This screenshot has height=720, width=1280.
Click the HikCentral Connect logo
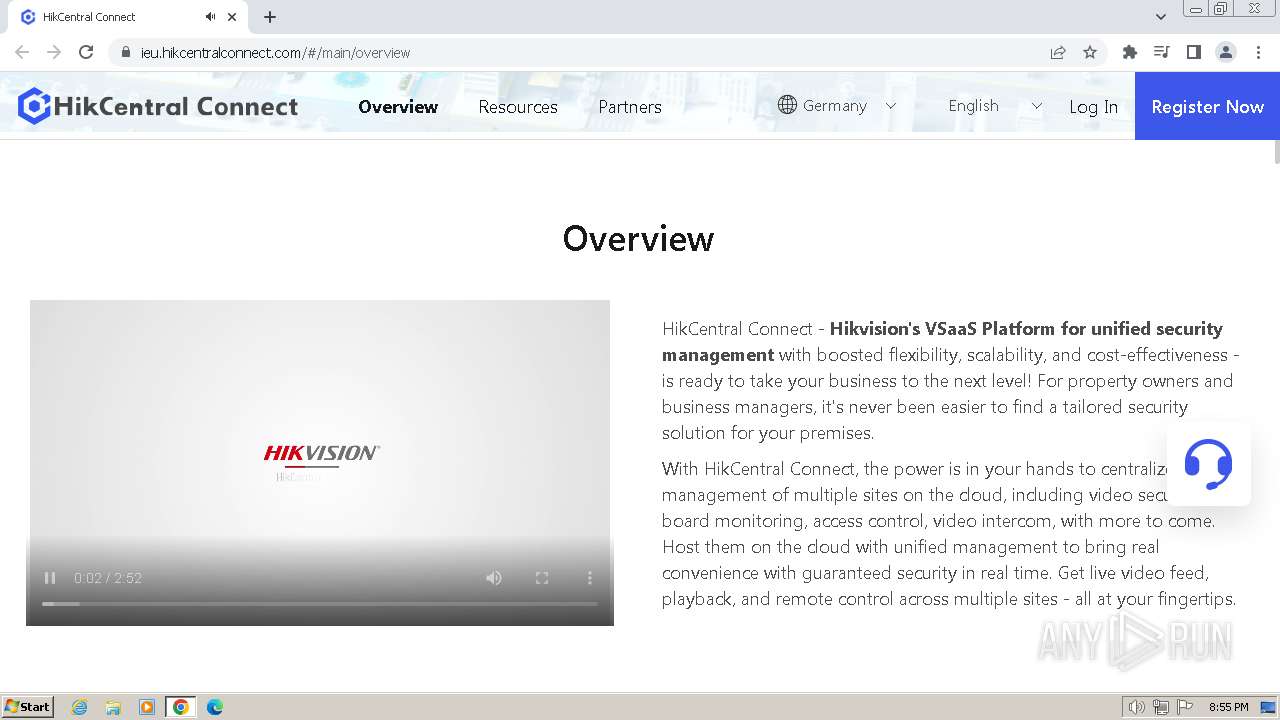[x=158, y=106]
